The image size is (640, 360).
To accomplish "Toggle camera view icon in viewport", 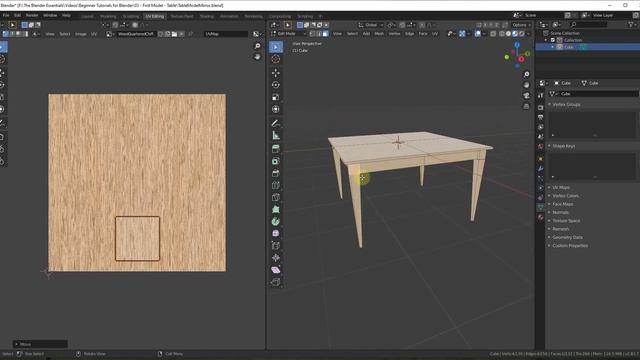I will click(527, 96).
